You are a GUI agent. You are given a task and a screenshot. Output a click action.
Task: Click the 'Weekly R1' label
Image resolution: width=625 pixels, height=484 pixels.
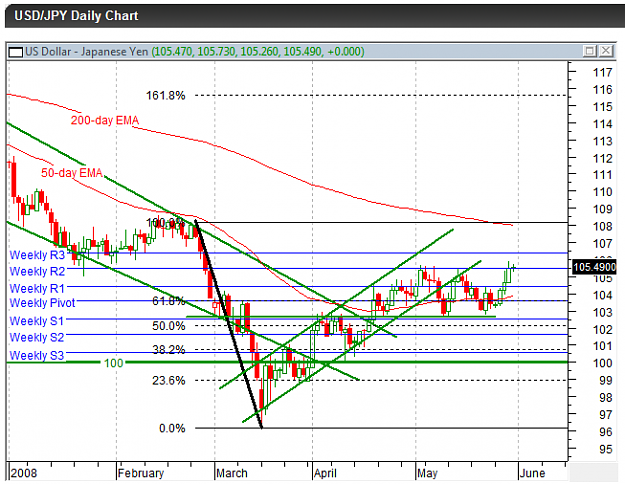[x=37, y=288]
